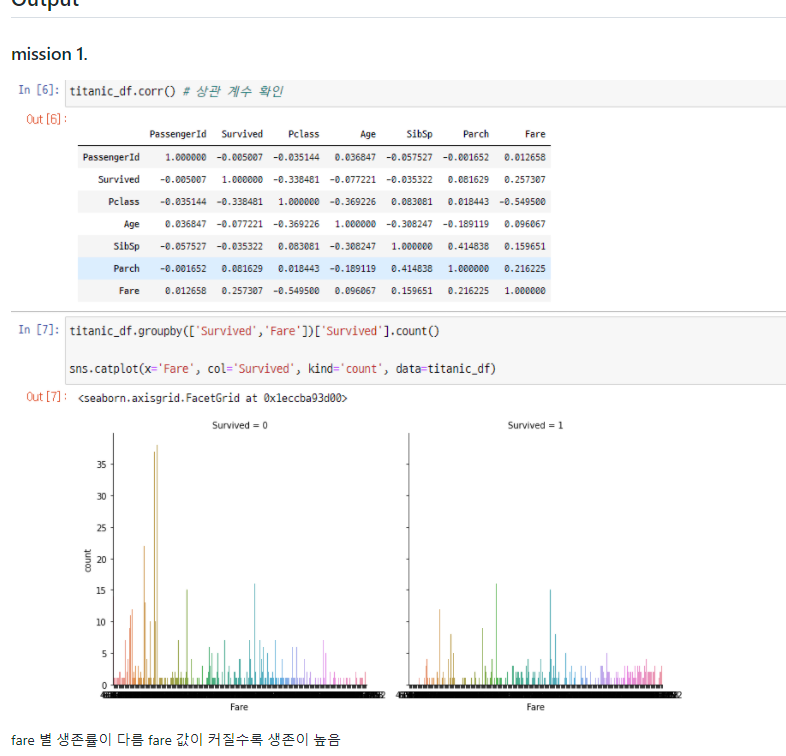The width and height of the screenshot is (786, 756).
Task: Click the Survived = 1 plot title
Action: [x=535, y=425]
